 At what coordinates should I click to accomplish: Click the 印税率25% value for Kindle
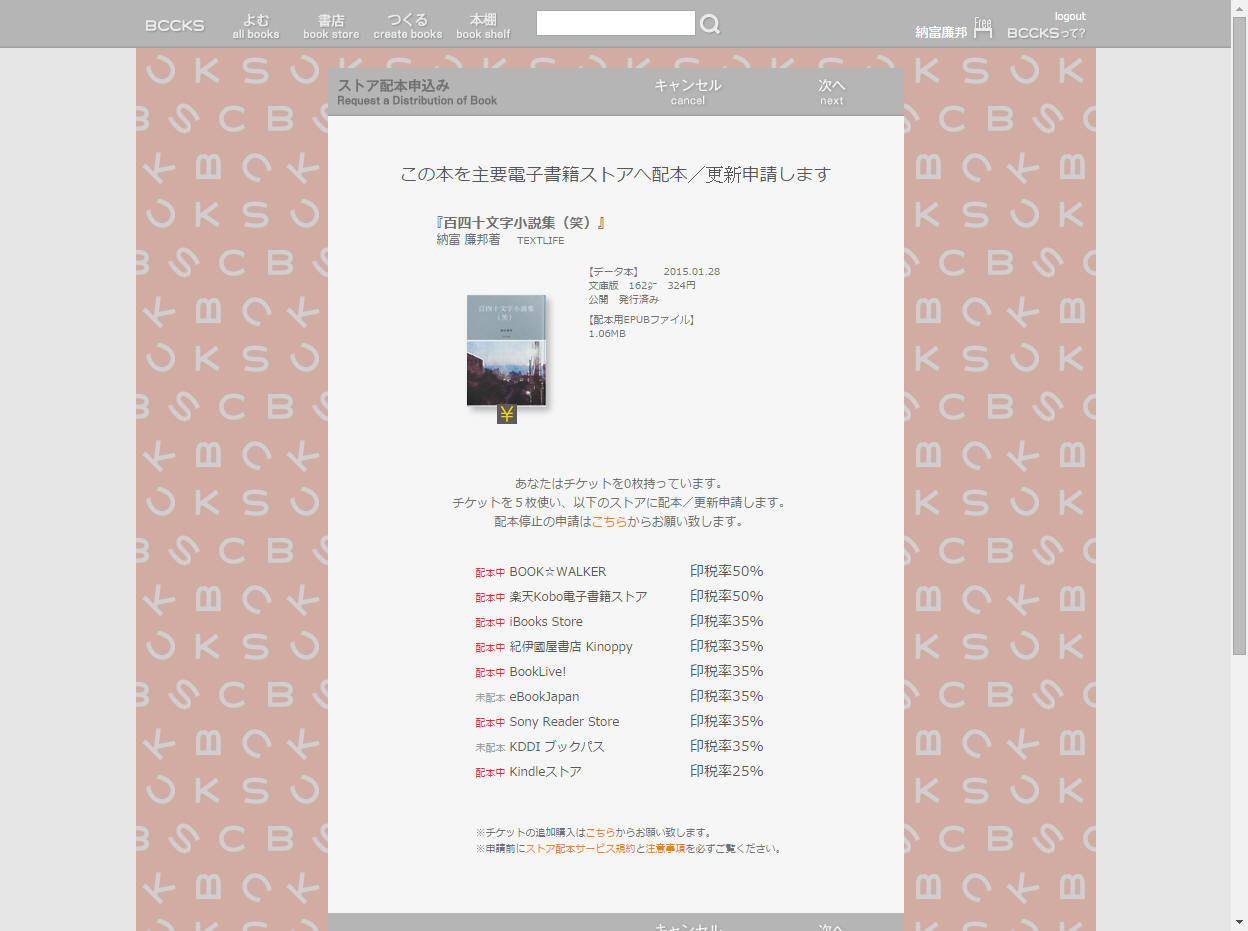[726, 771]
